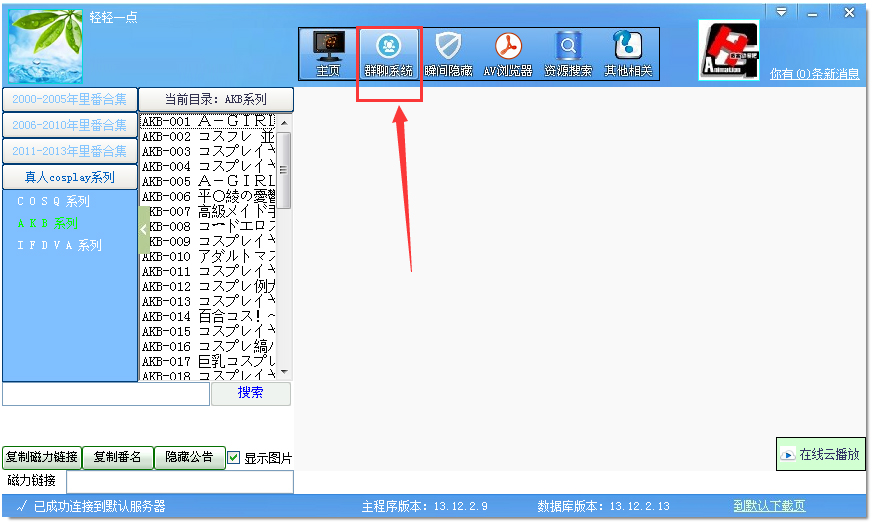This screenshot has height=523, width=872.
Task: Click 隐藏公告 button
Action: coord(190,457)
